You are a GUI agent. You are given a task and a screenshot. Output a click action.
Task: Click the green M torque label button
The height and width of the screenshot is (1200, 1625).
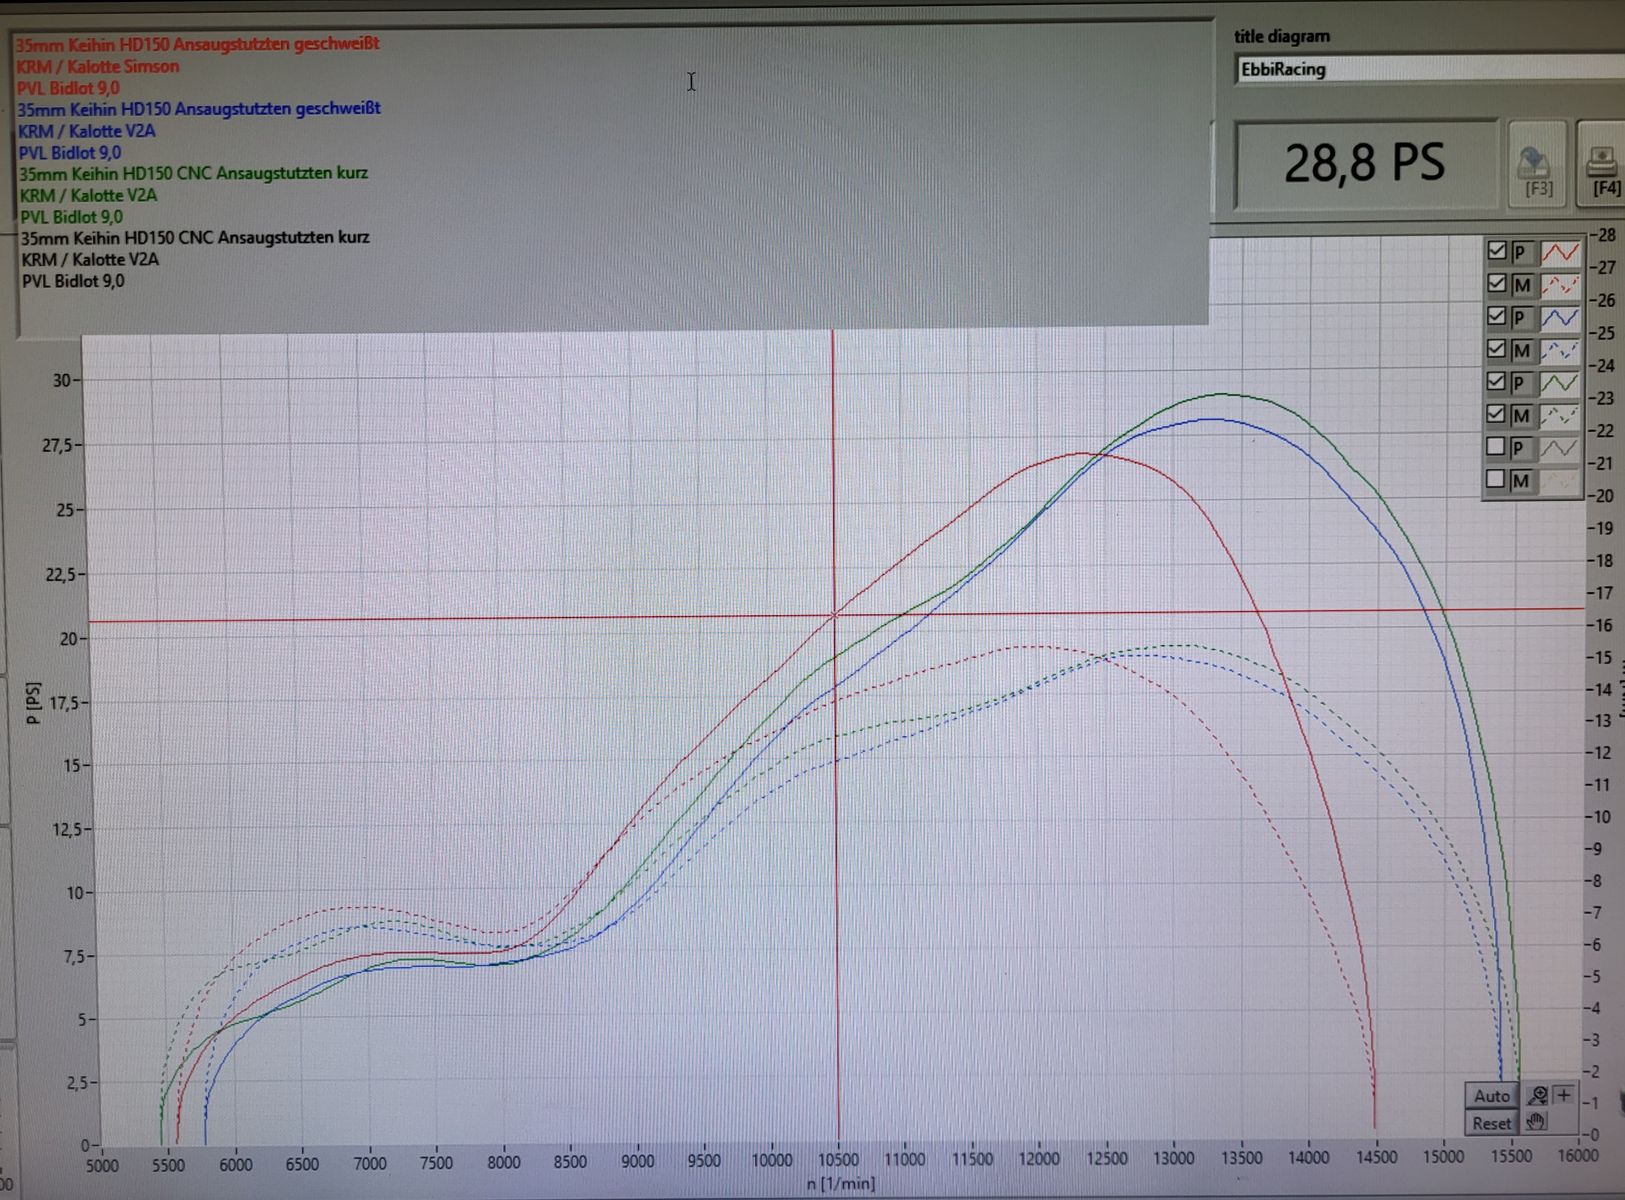[x=1521, y=415]
